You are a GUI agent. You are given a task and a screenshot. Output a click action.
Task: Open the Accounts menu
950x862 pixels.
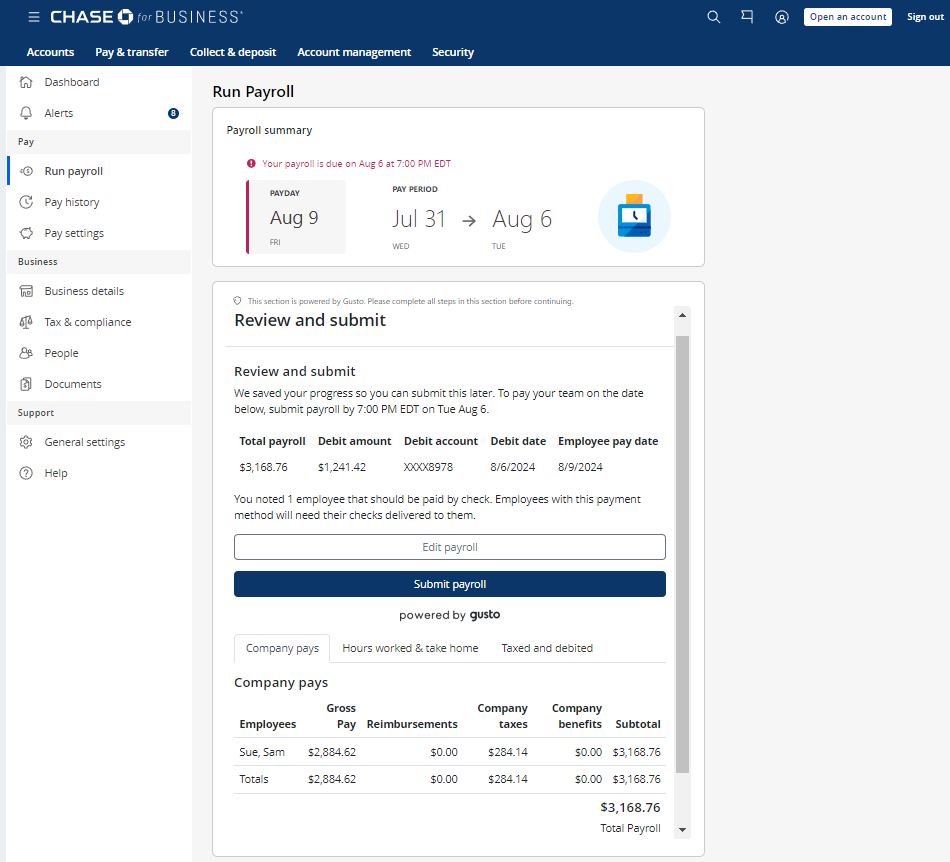(50, 52)
